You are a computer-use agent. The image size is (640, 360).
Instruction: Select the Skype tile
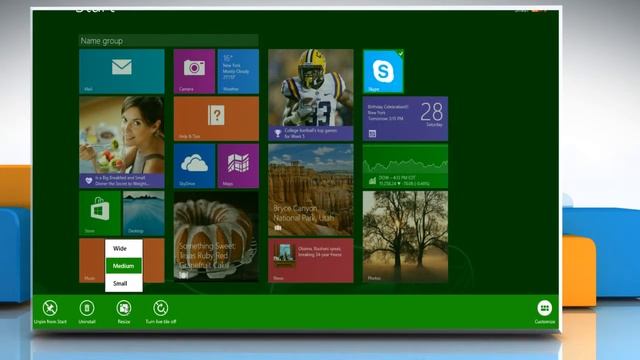tap(383, 71)
